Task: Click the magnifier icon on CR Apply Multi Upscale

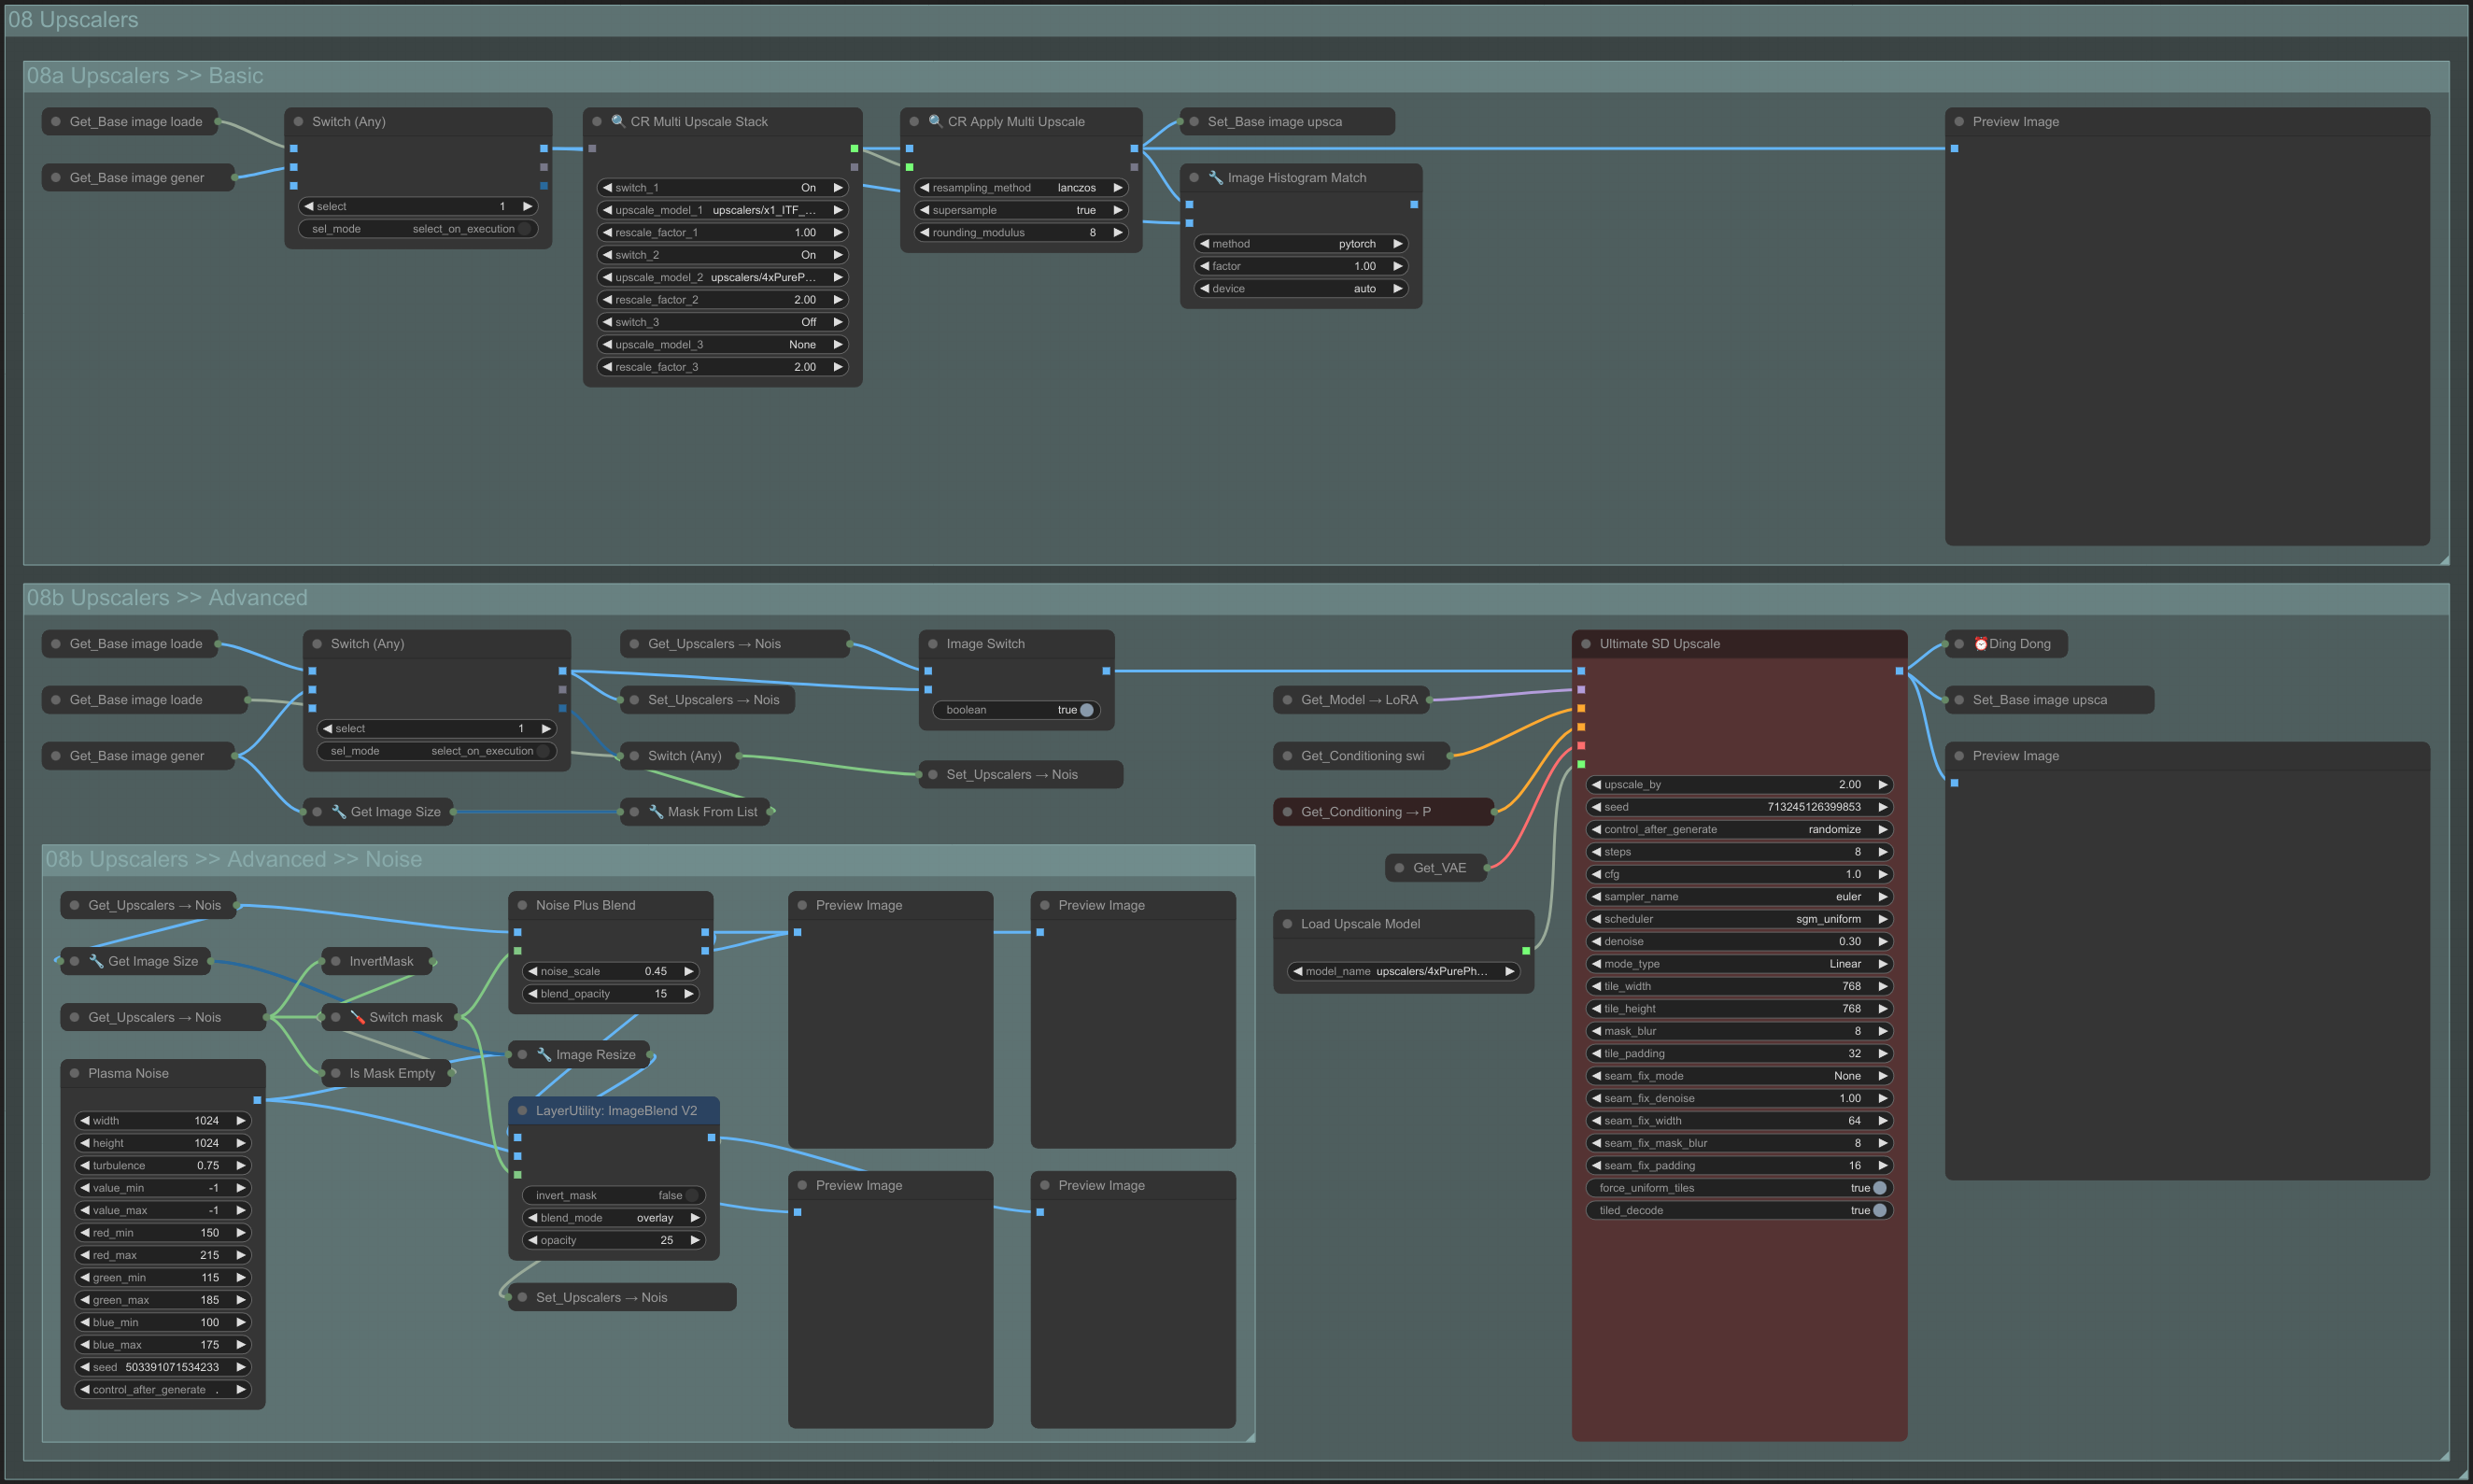Action: pos(935,121)
